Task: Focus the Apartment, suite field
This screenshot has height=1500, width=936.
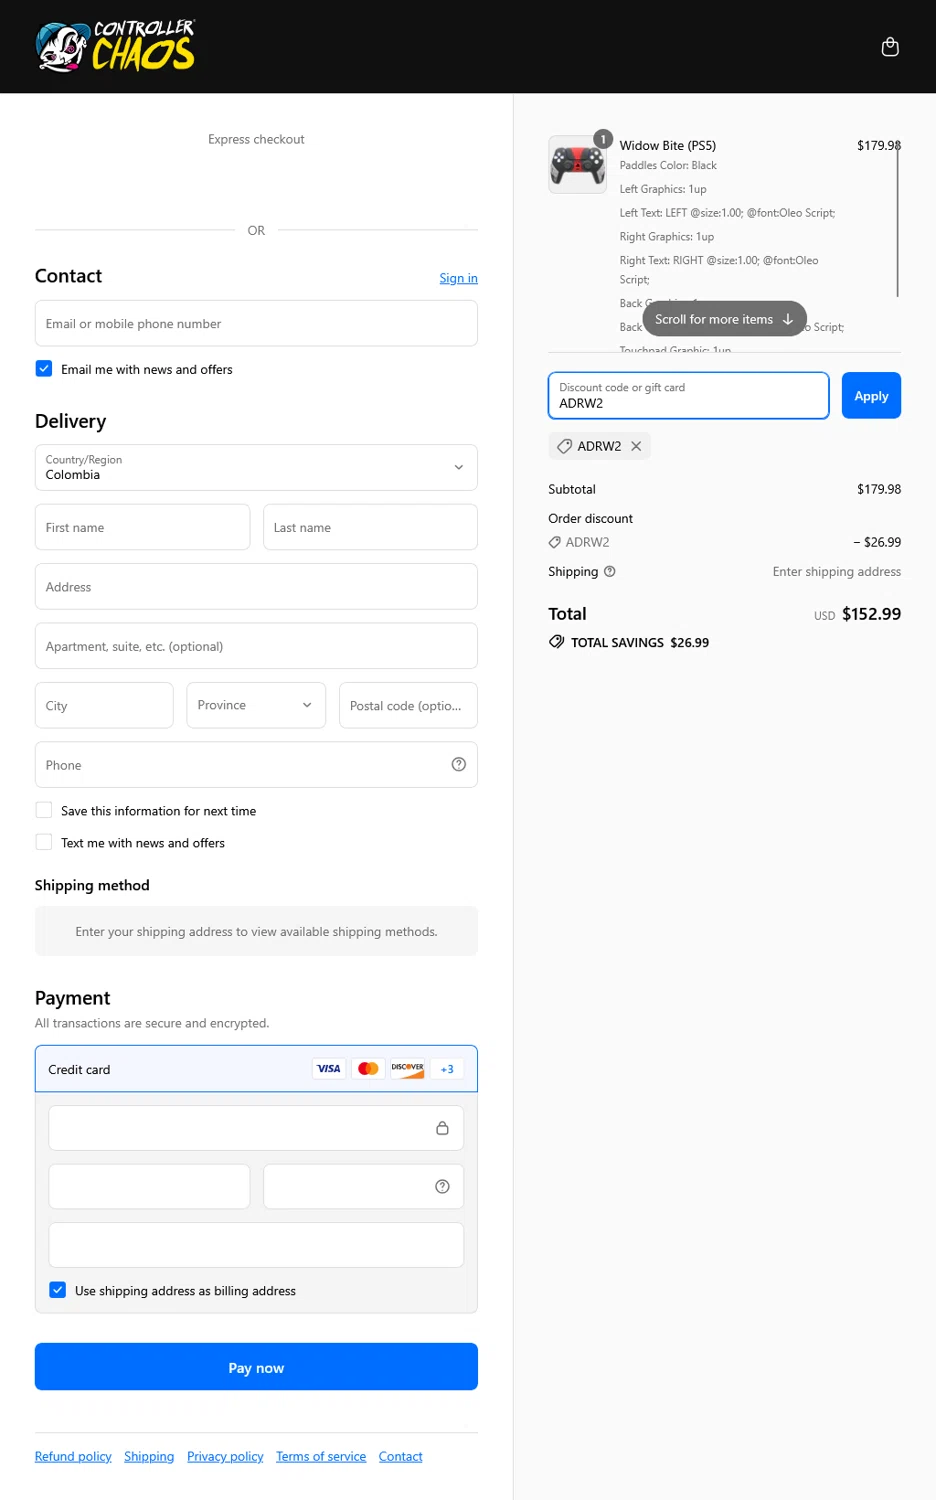Action: (x=256, y=646)
